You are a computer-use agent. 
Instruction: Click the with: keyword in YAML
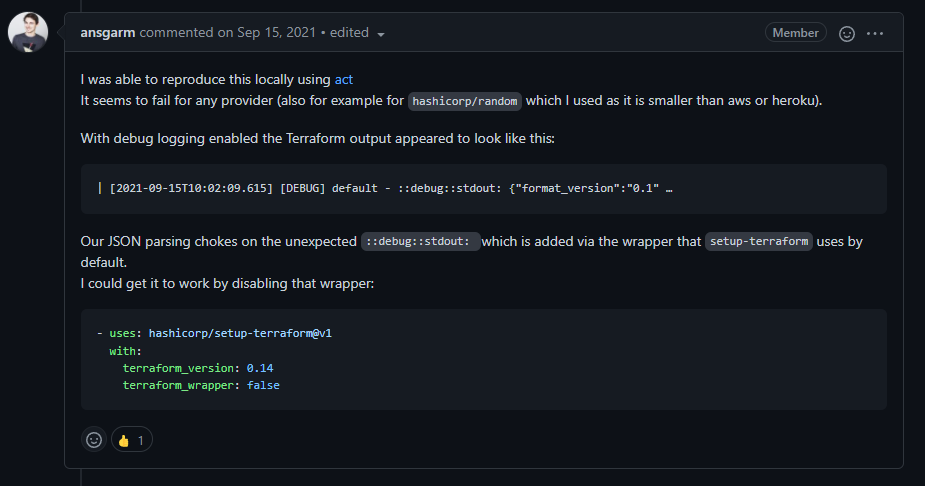point(125,351)
